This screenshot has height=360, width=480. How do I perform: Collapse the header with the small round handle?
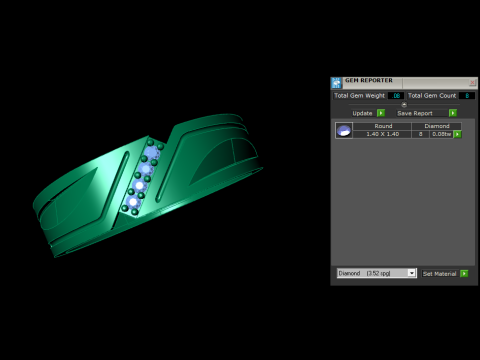point(404,105)
